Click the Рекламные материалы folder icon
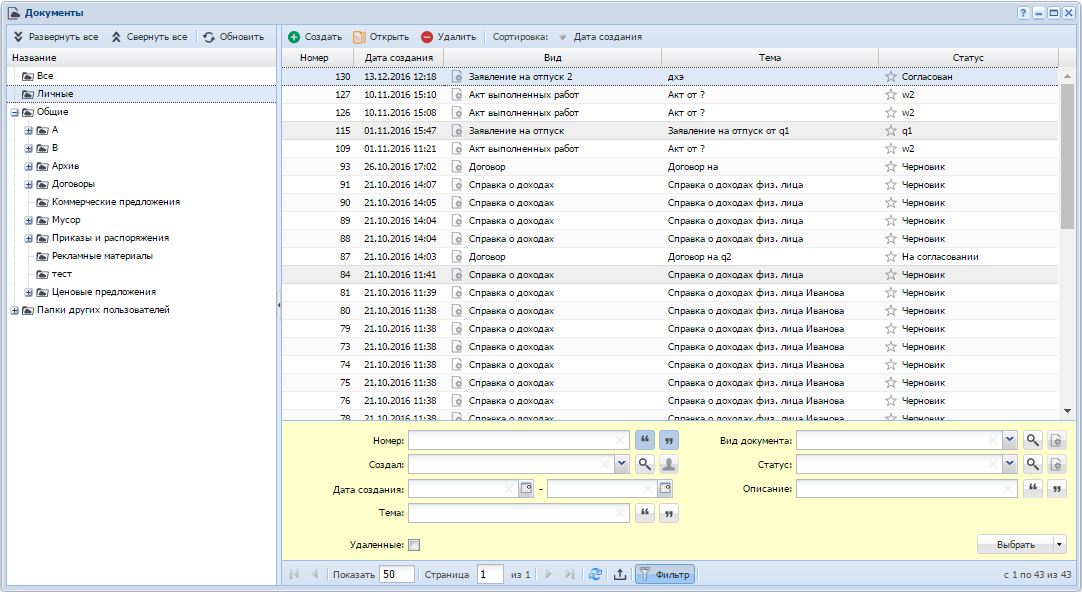Image resolution: width=1082 pixels, height=592 pixels. pyautogui.click(x=42, y=256)
